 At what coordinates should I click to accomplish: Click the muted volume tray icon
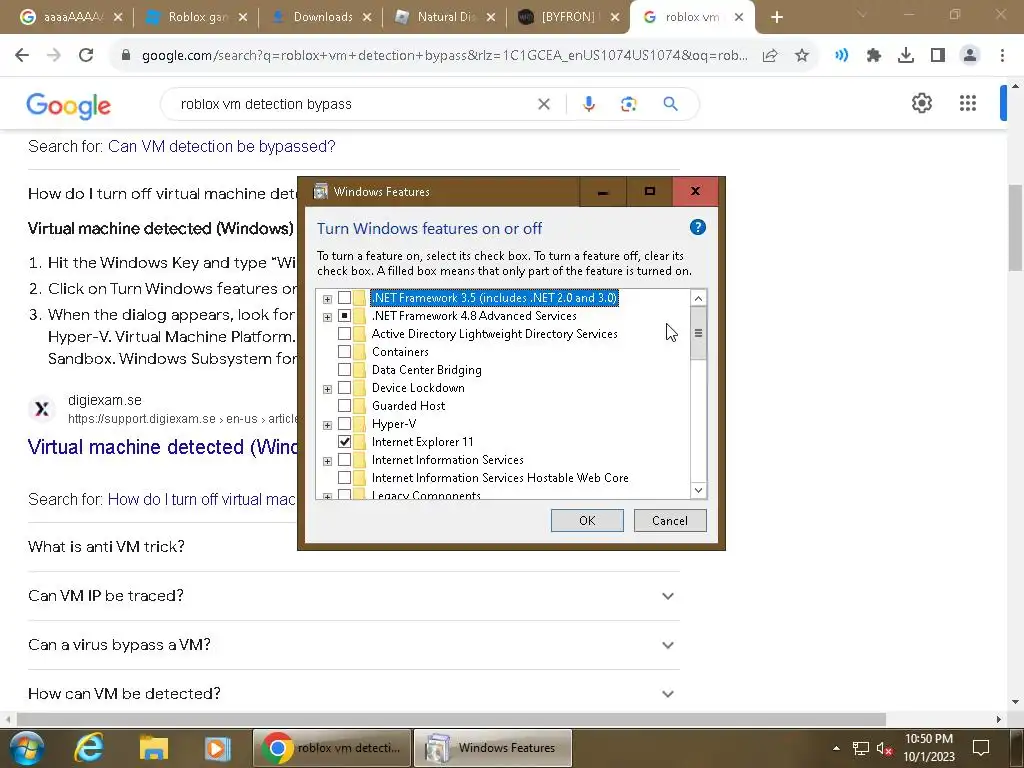point(884,748)
